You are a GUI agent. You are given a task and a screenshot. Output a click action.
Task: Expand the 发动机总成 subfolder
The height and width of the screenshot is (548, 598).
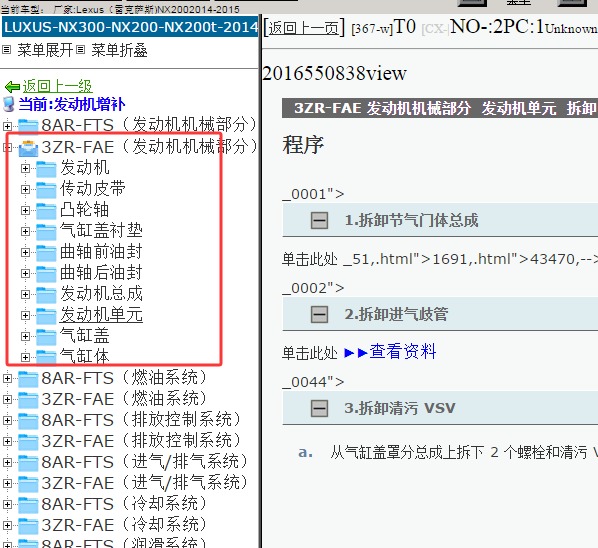(x=25, y=294)
